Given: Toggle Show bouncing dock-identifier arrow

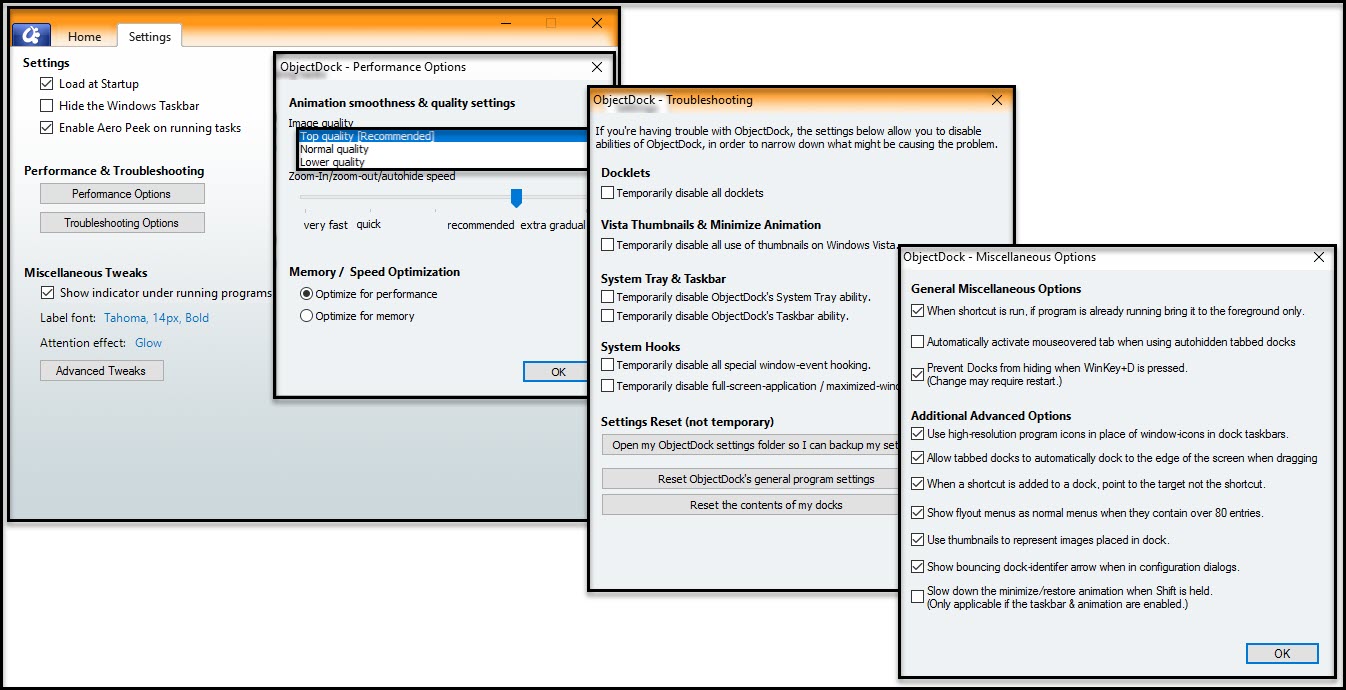Looking at the screenshot, I should (x=918, y=567).
